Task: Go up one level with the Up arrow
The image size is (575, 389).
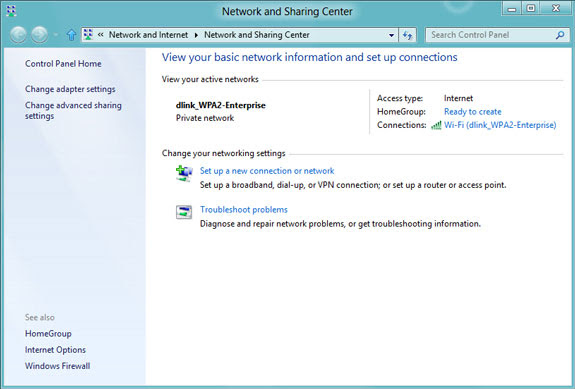Action: (71, 35)
